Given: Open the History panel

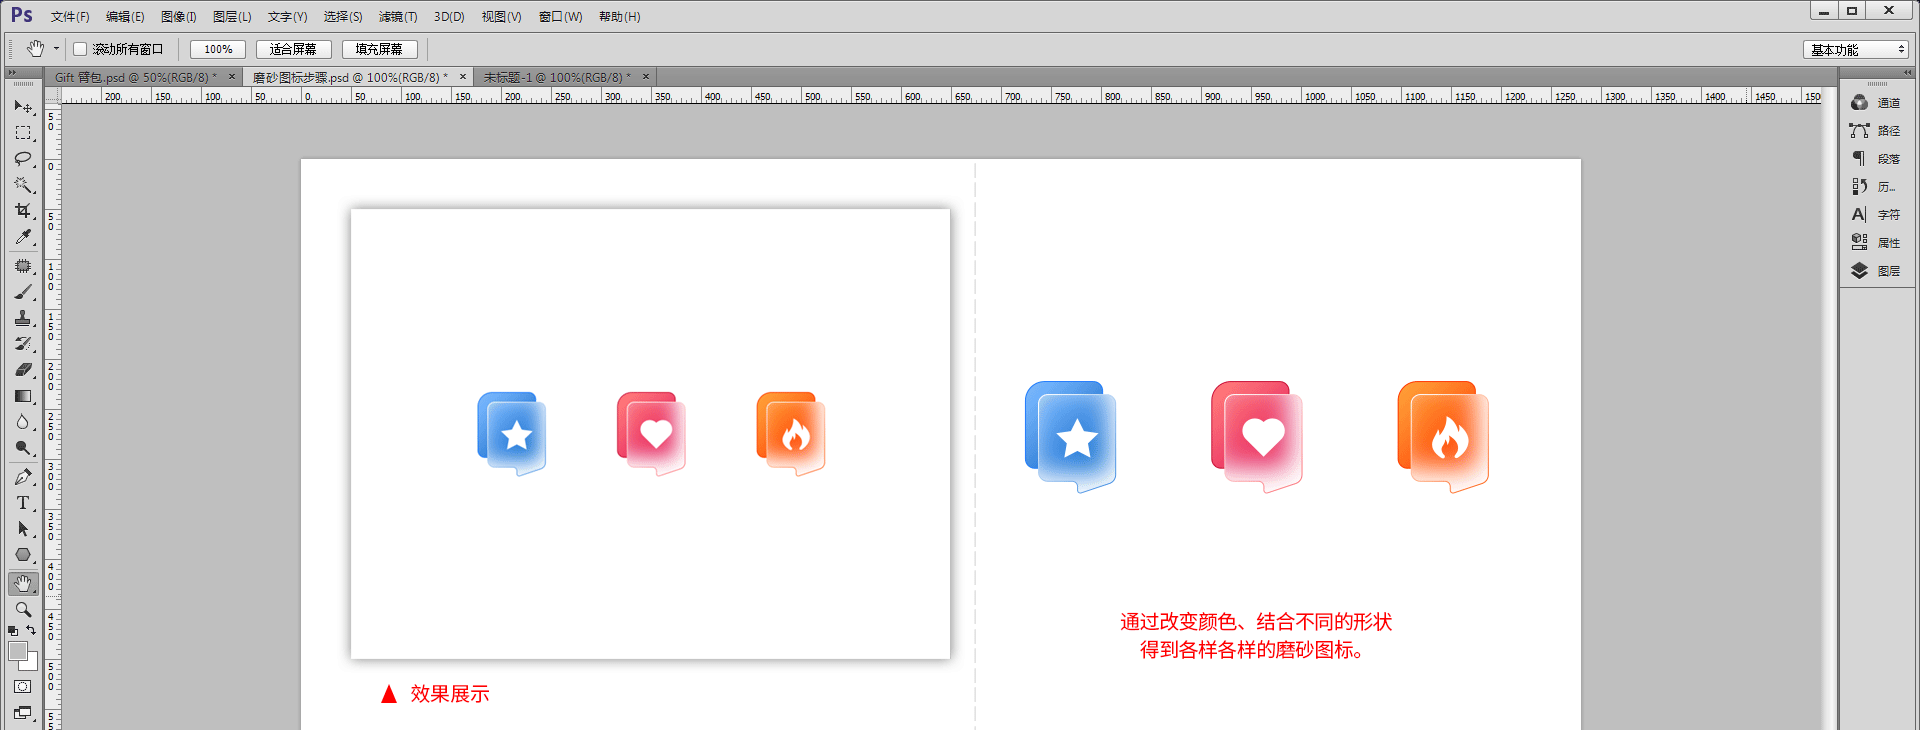Looking at the screenshot, I should pos(1876,187).
